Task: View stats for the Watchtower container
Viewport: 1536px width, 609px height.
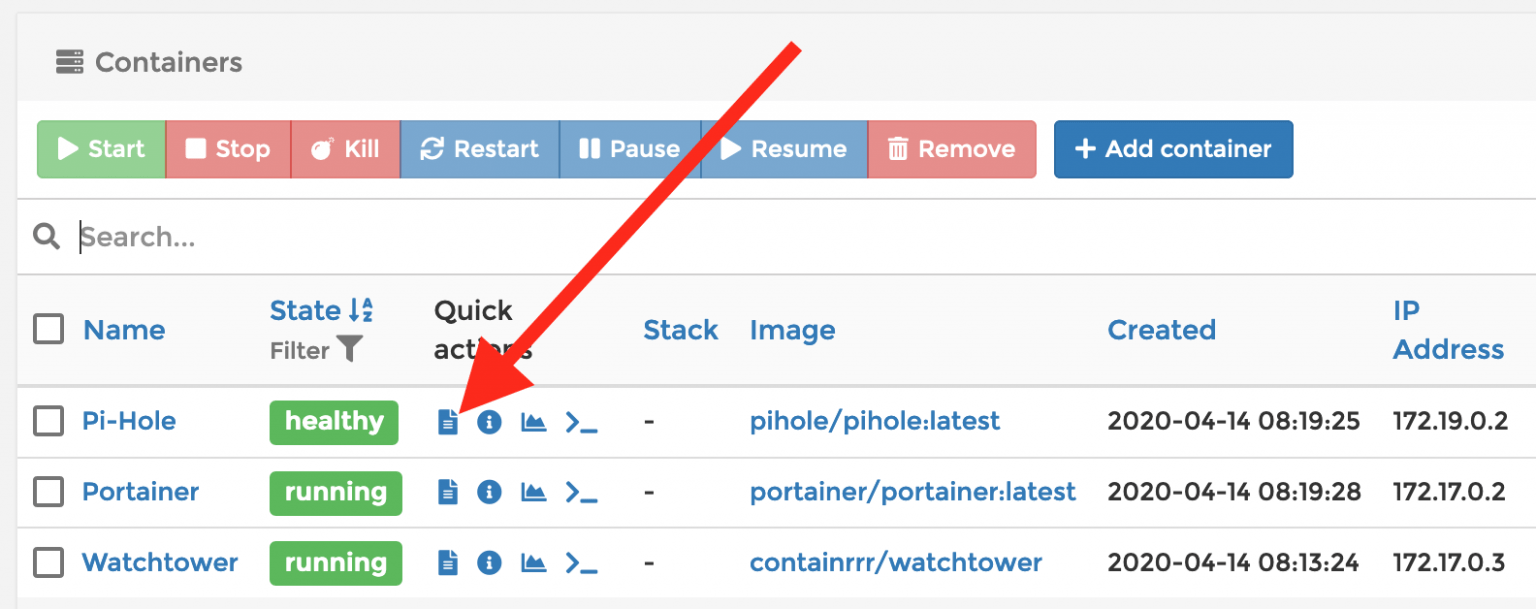Action: pyautogui.click(x=533, y=563)
